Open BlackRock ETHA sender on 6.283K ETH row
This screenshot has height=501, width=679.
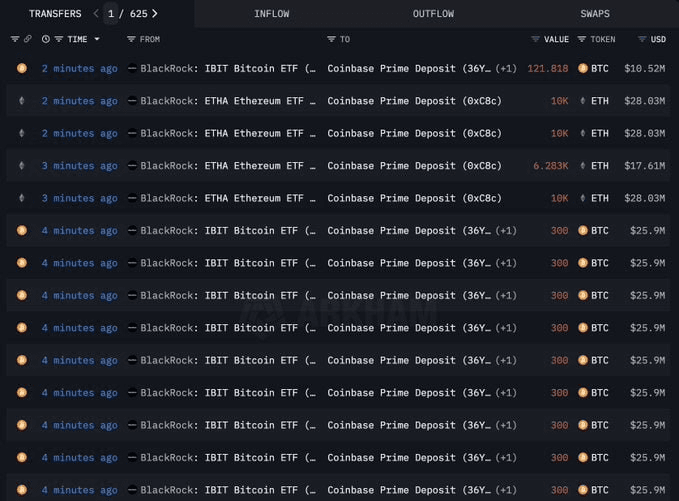coord(228,166)
